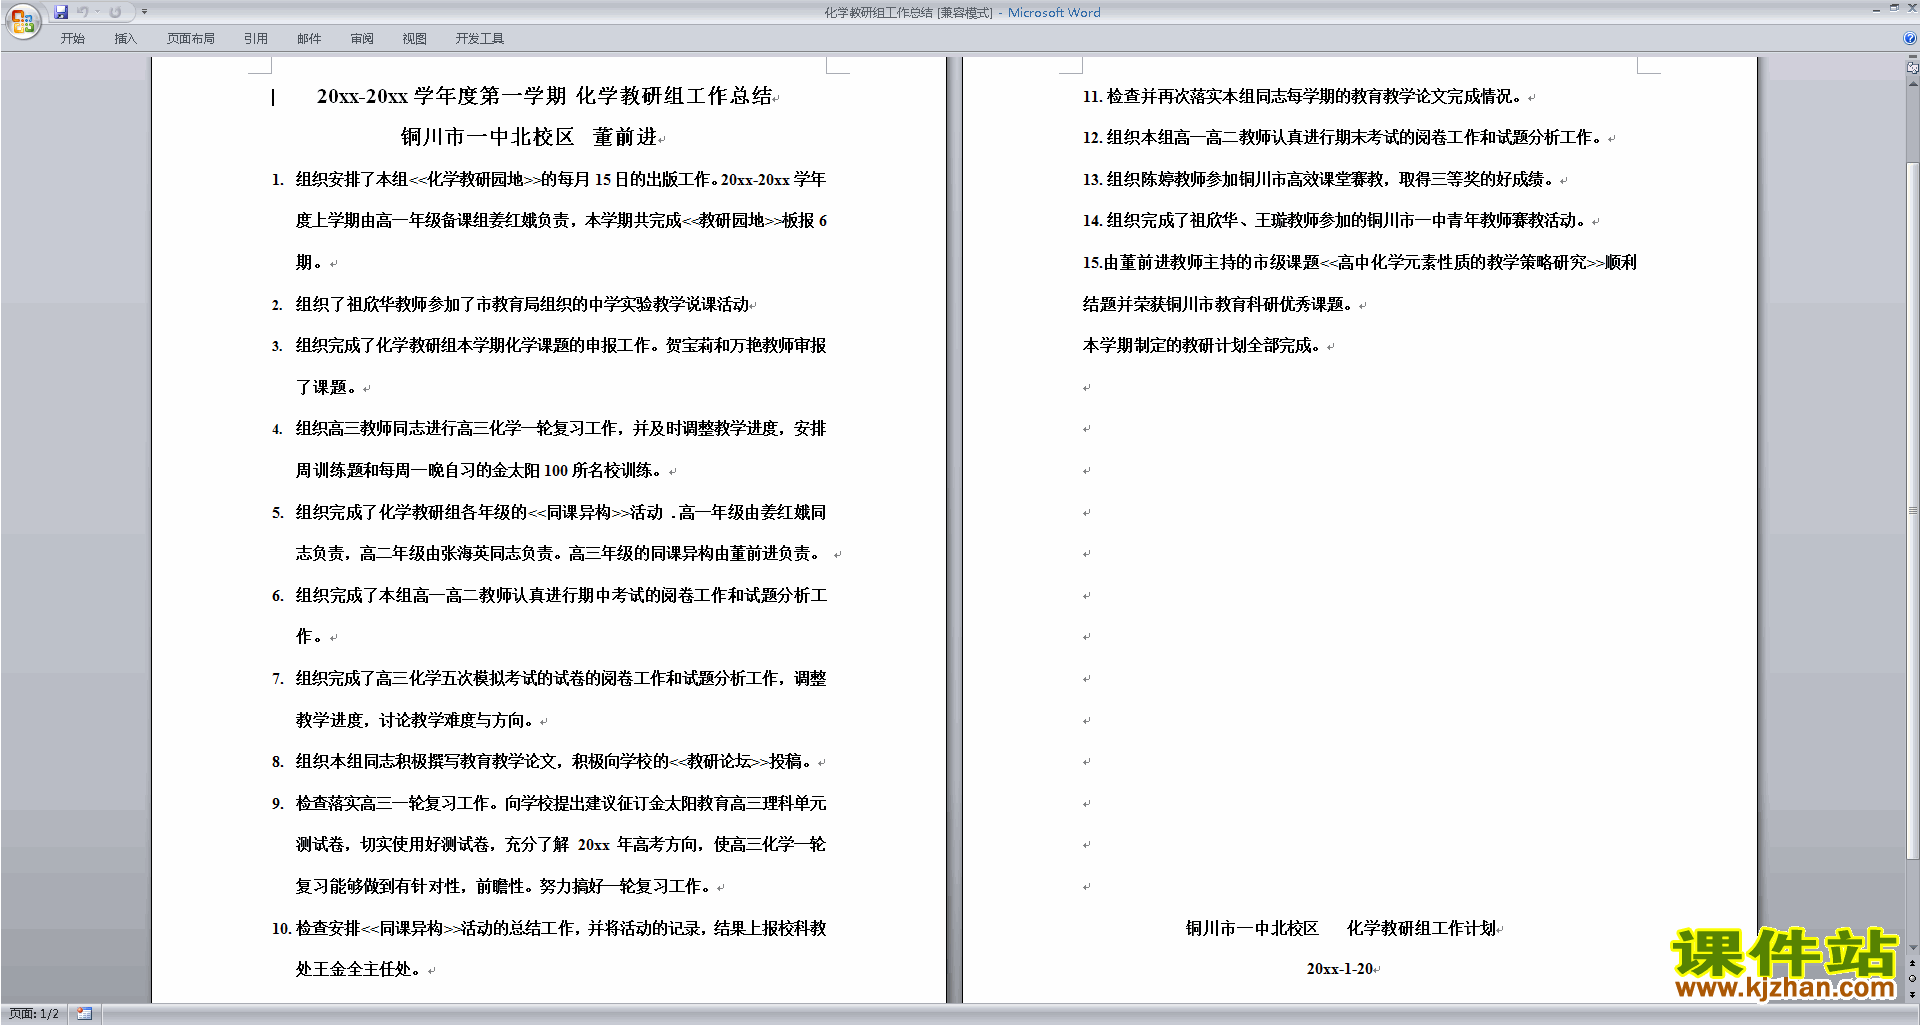Click the split box handle above the ruler icon
Screen dimensions: 1920x1025
pos(1912,57)
